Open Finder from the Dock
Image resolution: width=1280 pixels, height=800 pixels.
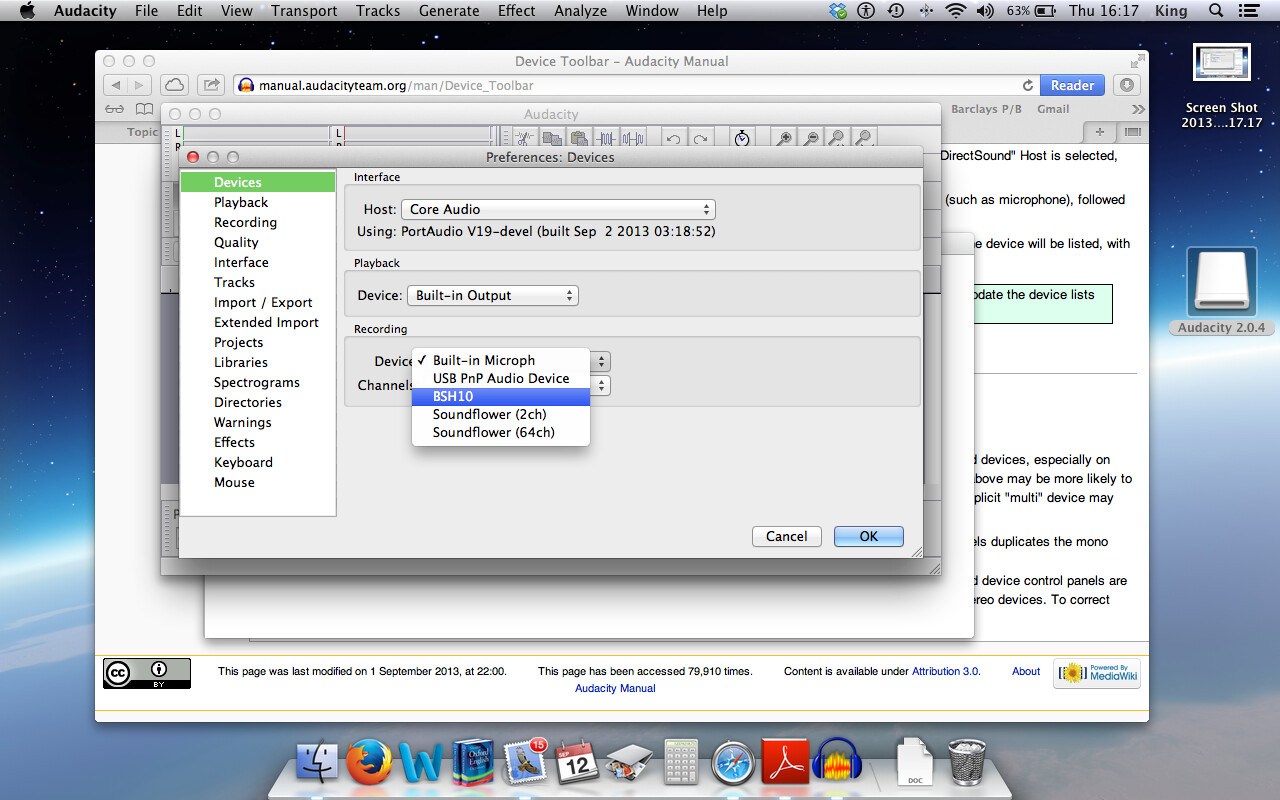319,764
